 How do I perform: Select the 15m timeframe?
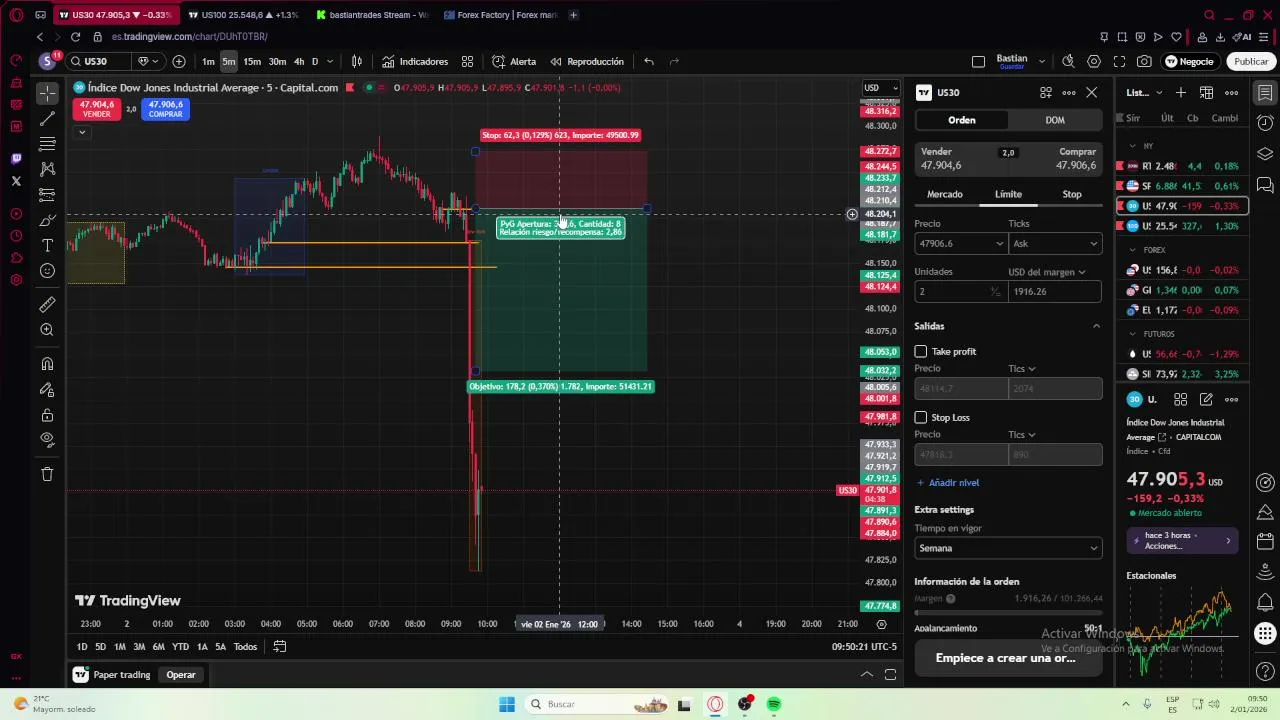coord(252,62)
